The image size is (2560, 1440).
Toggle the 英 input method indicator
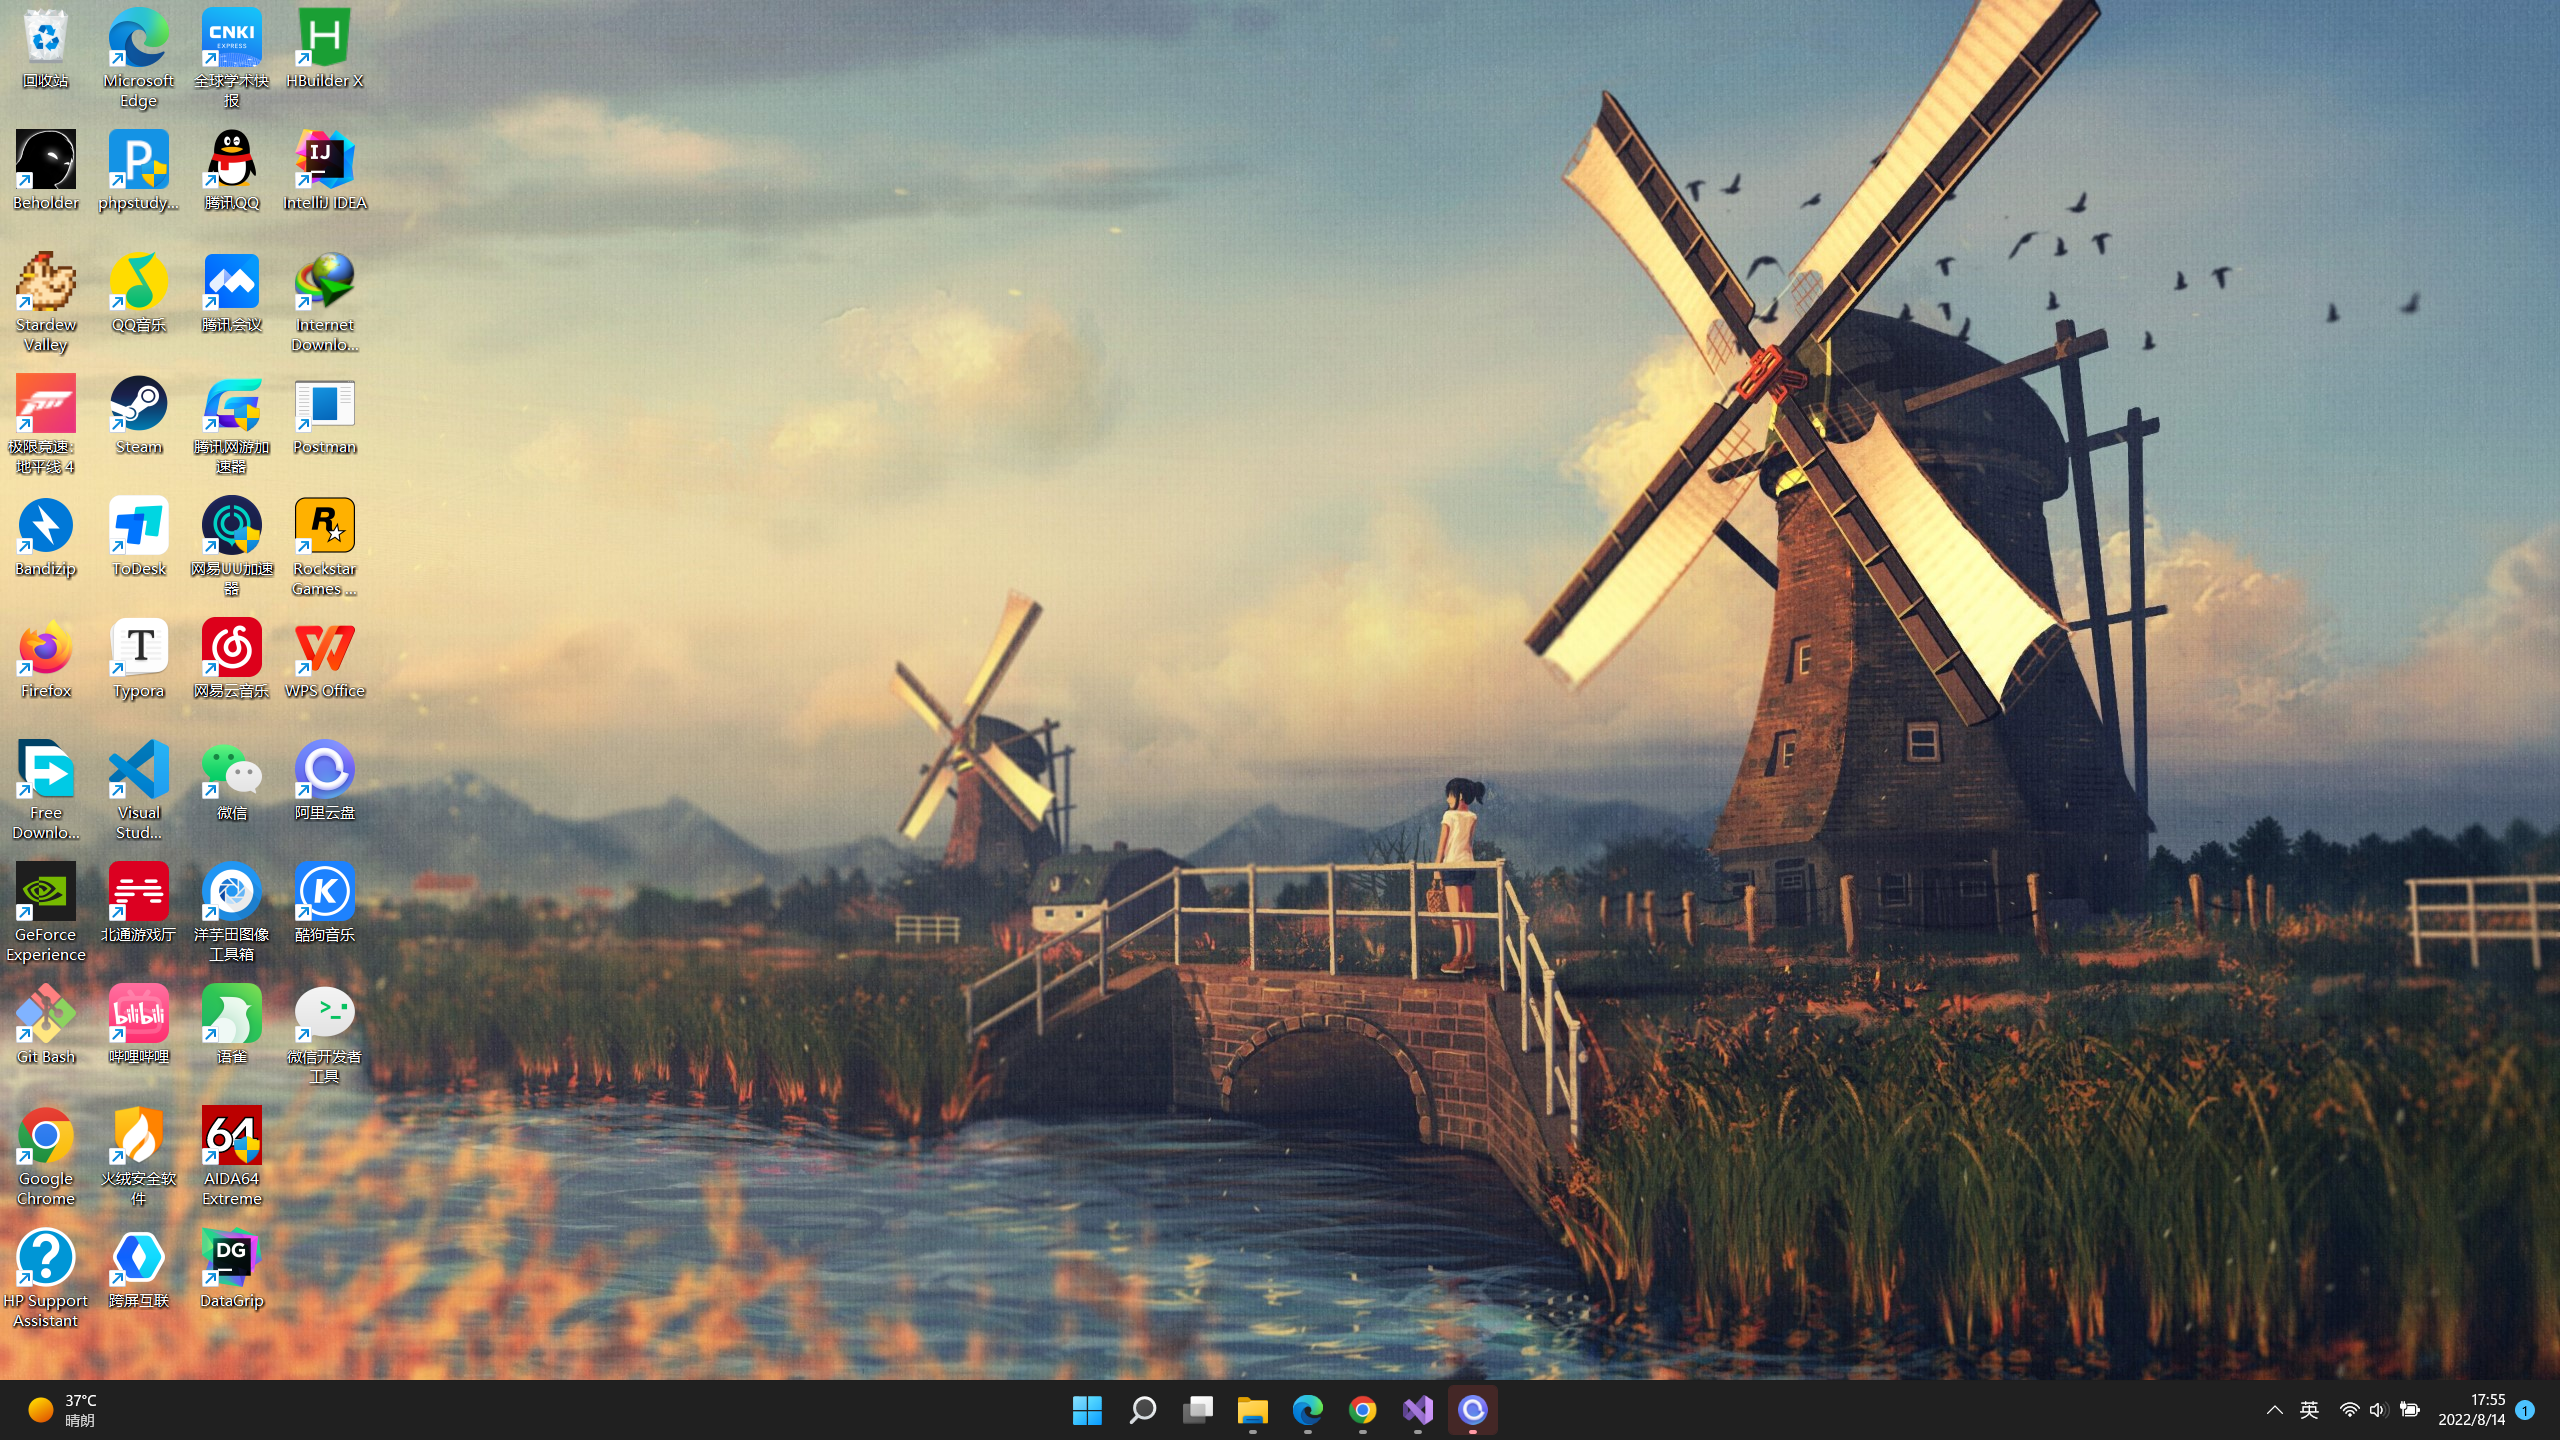tap(2309, 1410)
